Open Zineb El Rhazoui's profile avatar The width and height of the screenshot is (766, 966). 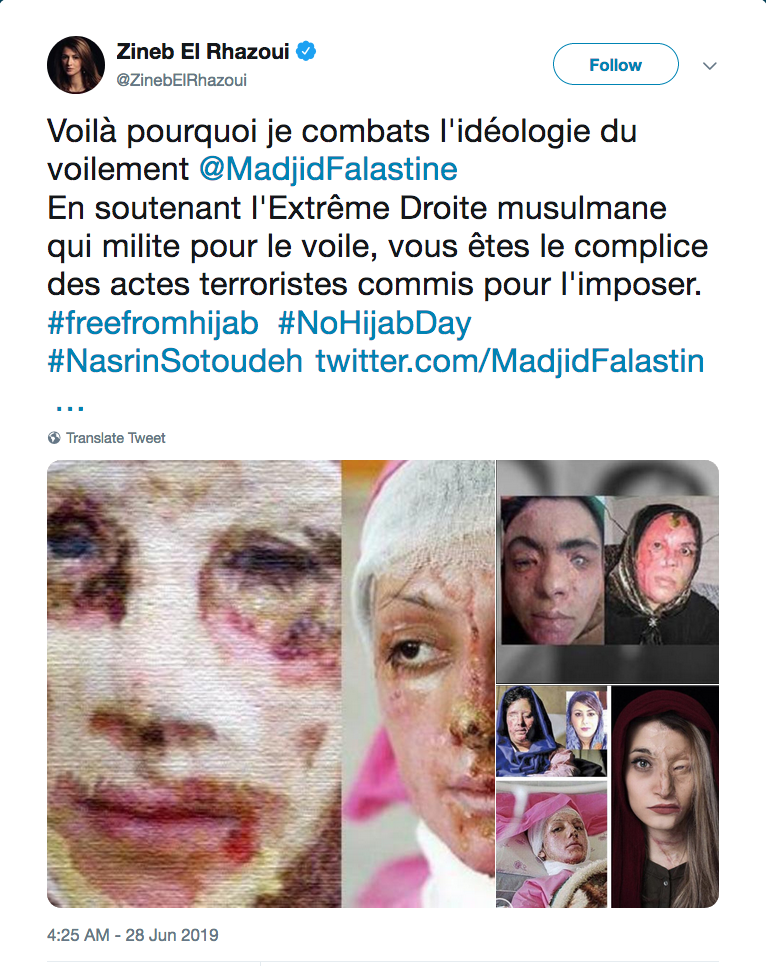coord(76,65)
